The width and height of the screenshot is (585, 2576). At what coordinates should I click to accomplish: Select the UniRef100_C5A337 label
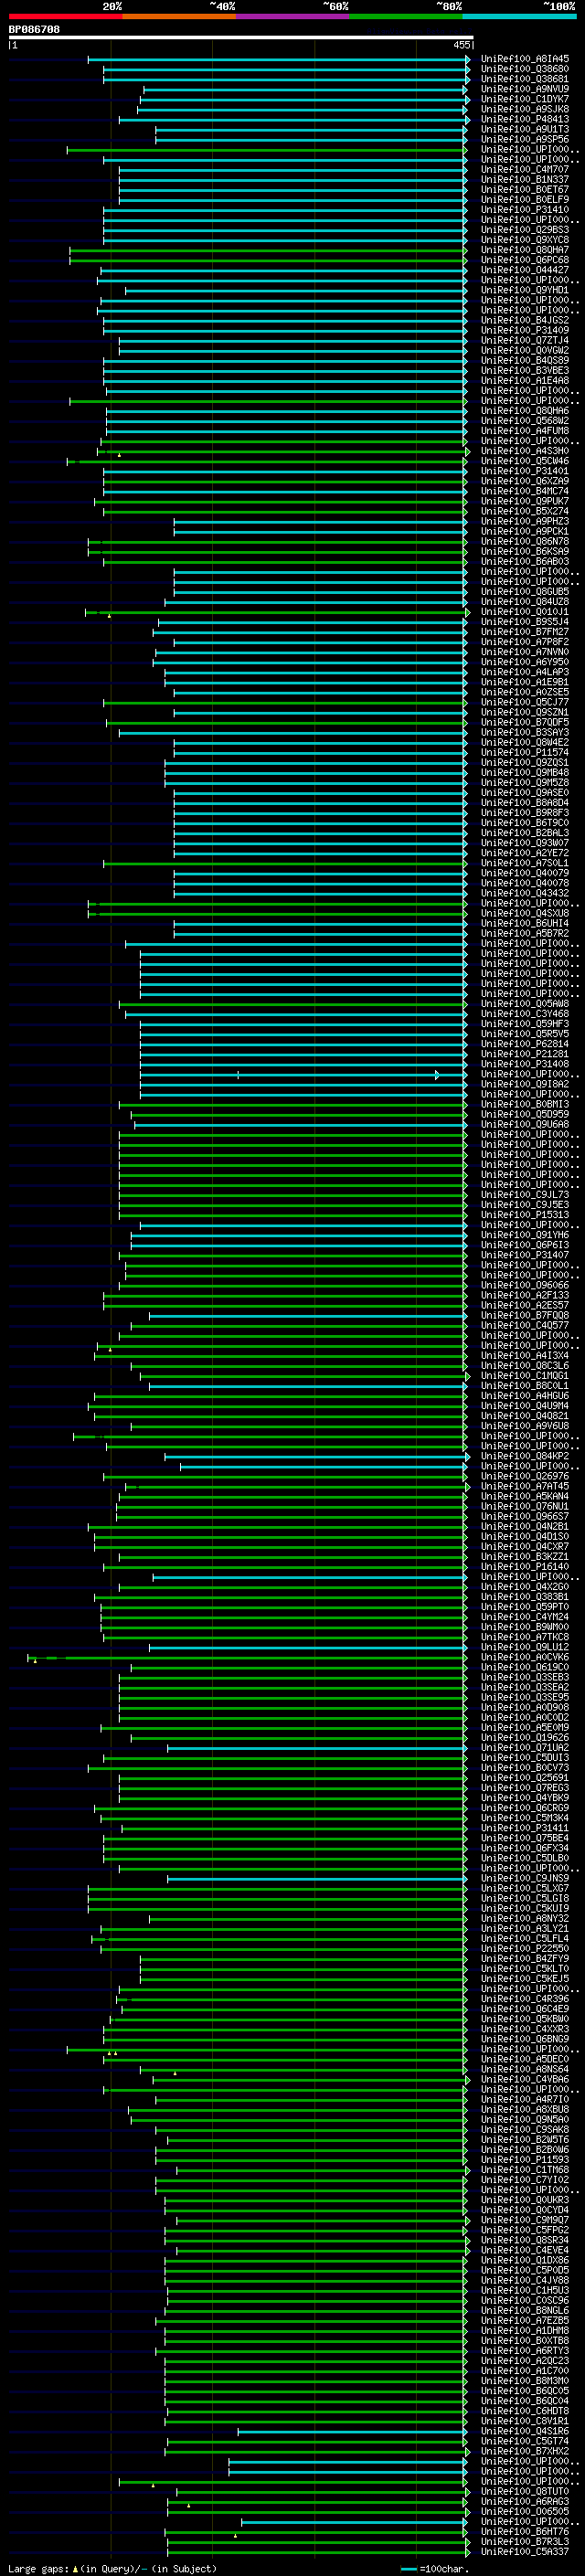point(524,2552)
